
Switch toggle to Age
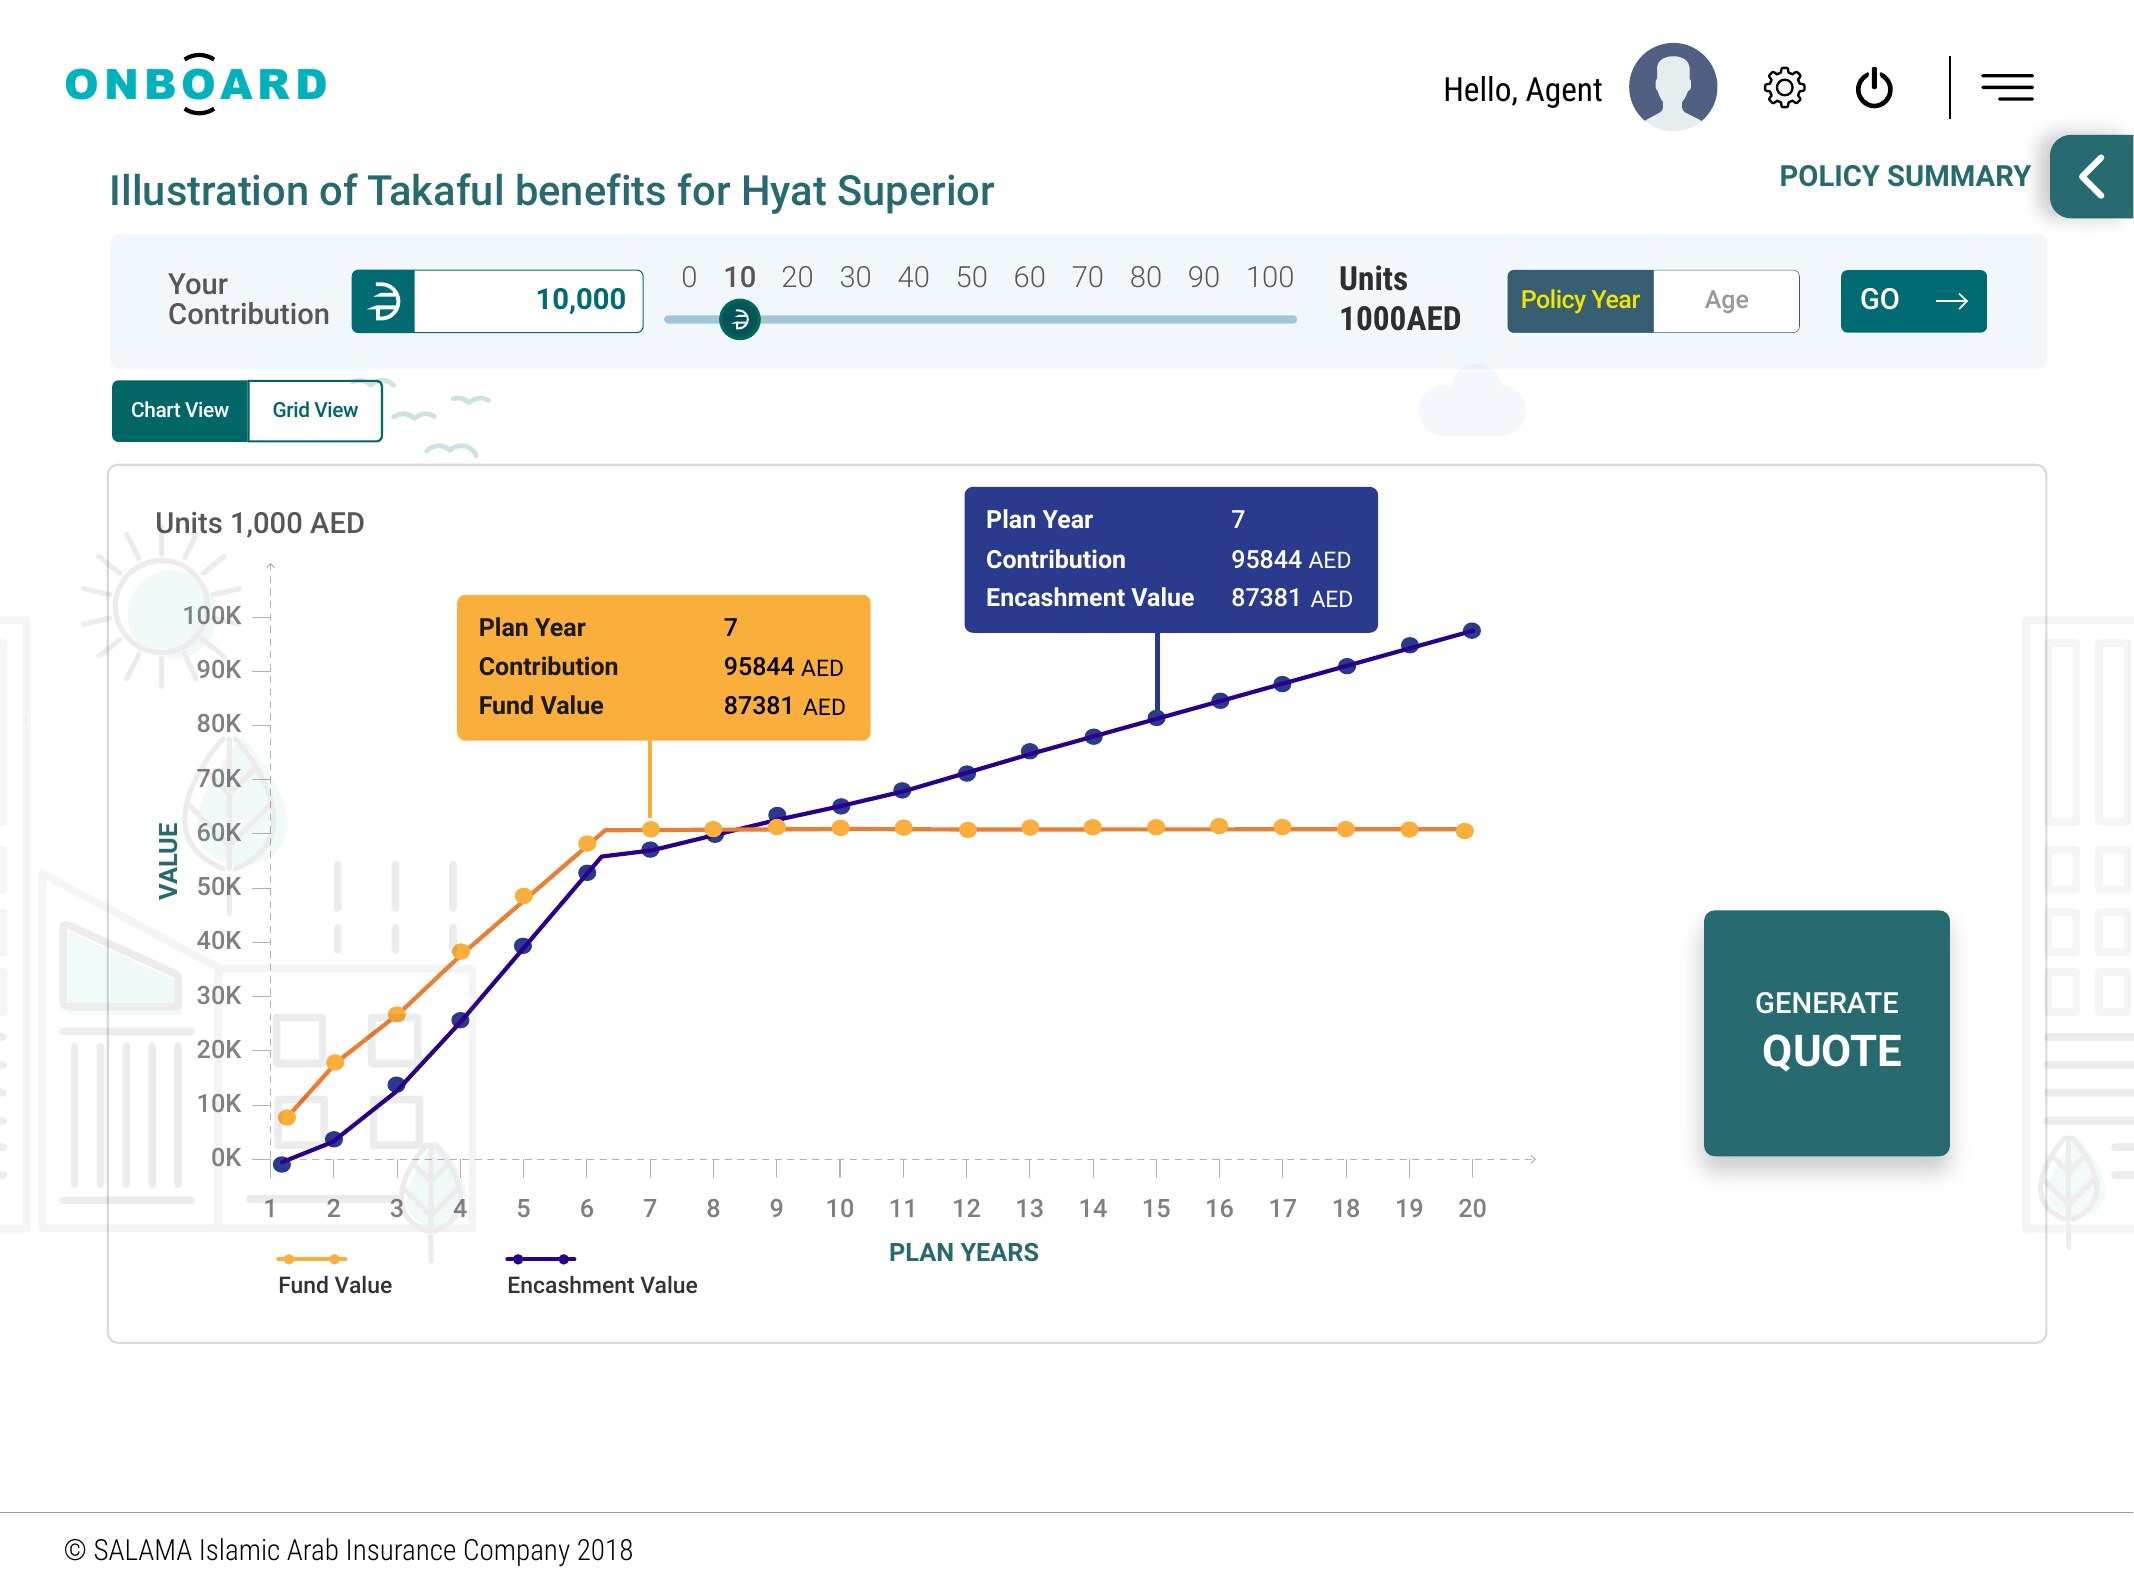click(x=1726, y=301)
